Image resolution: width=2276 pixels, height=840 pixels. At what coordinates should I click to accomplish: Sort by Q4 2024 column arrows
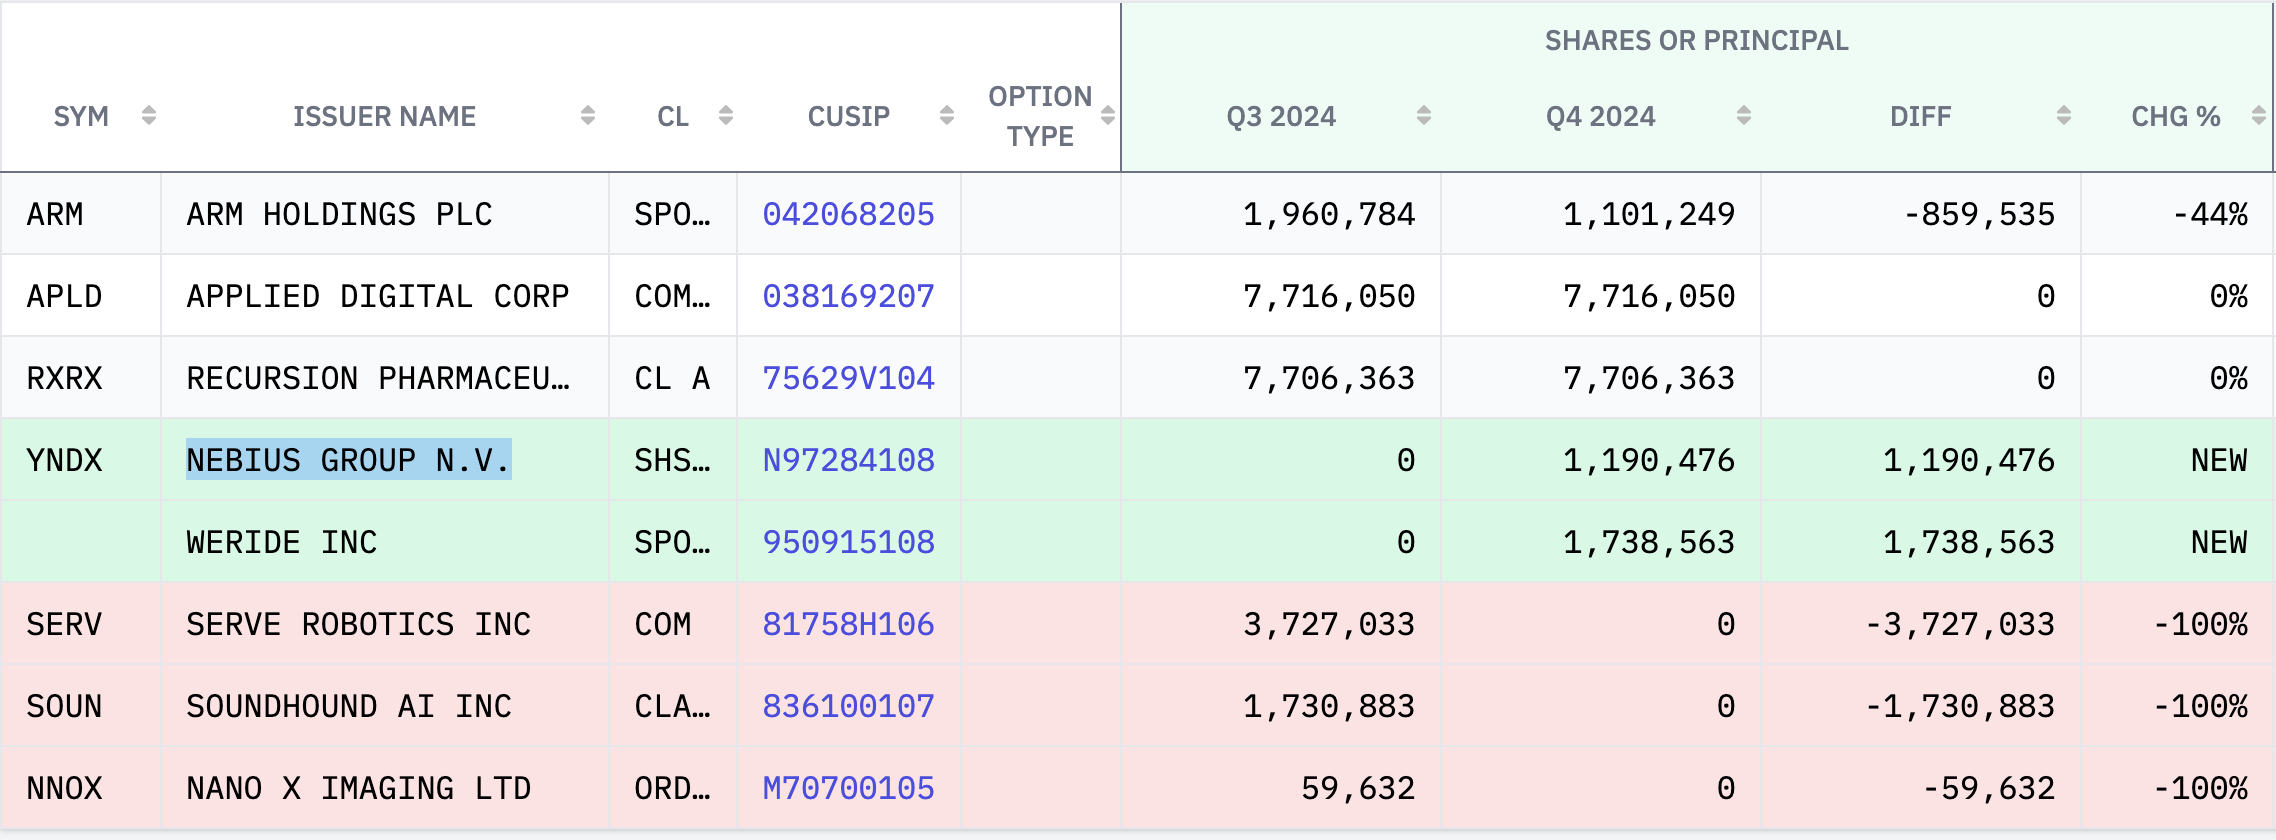pyautogui.click(x=1744, y=116)
